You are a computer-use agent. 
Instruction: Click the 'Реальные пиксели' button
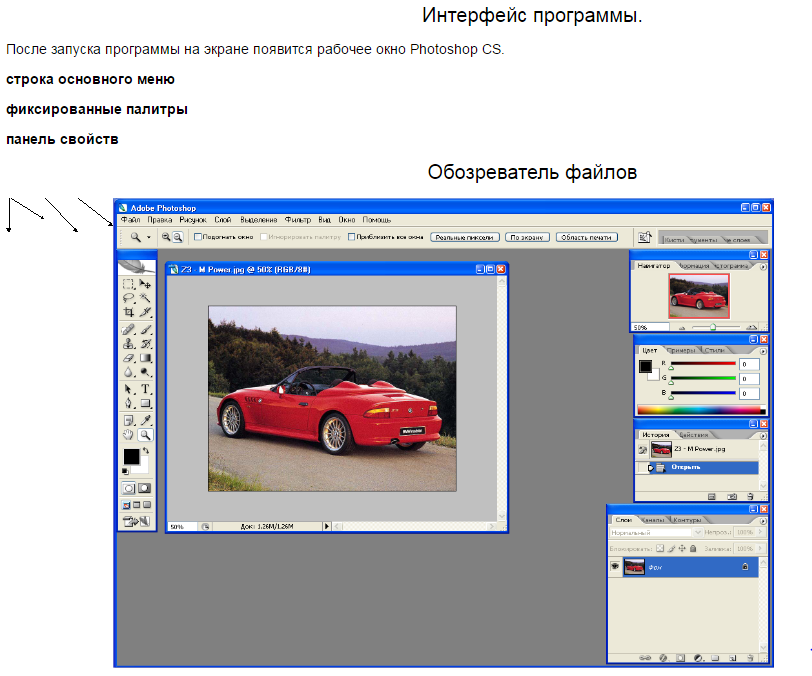click(464, 237)
